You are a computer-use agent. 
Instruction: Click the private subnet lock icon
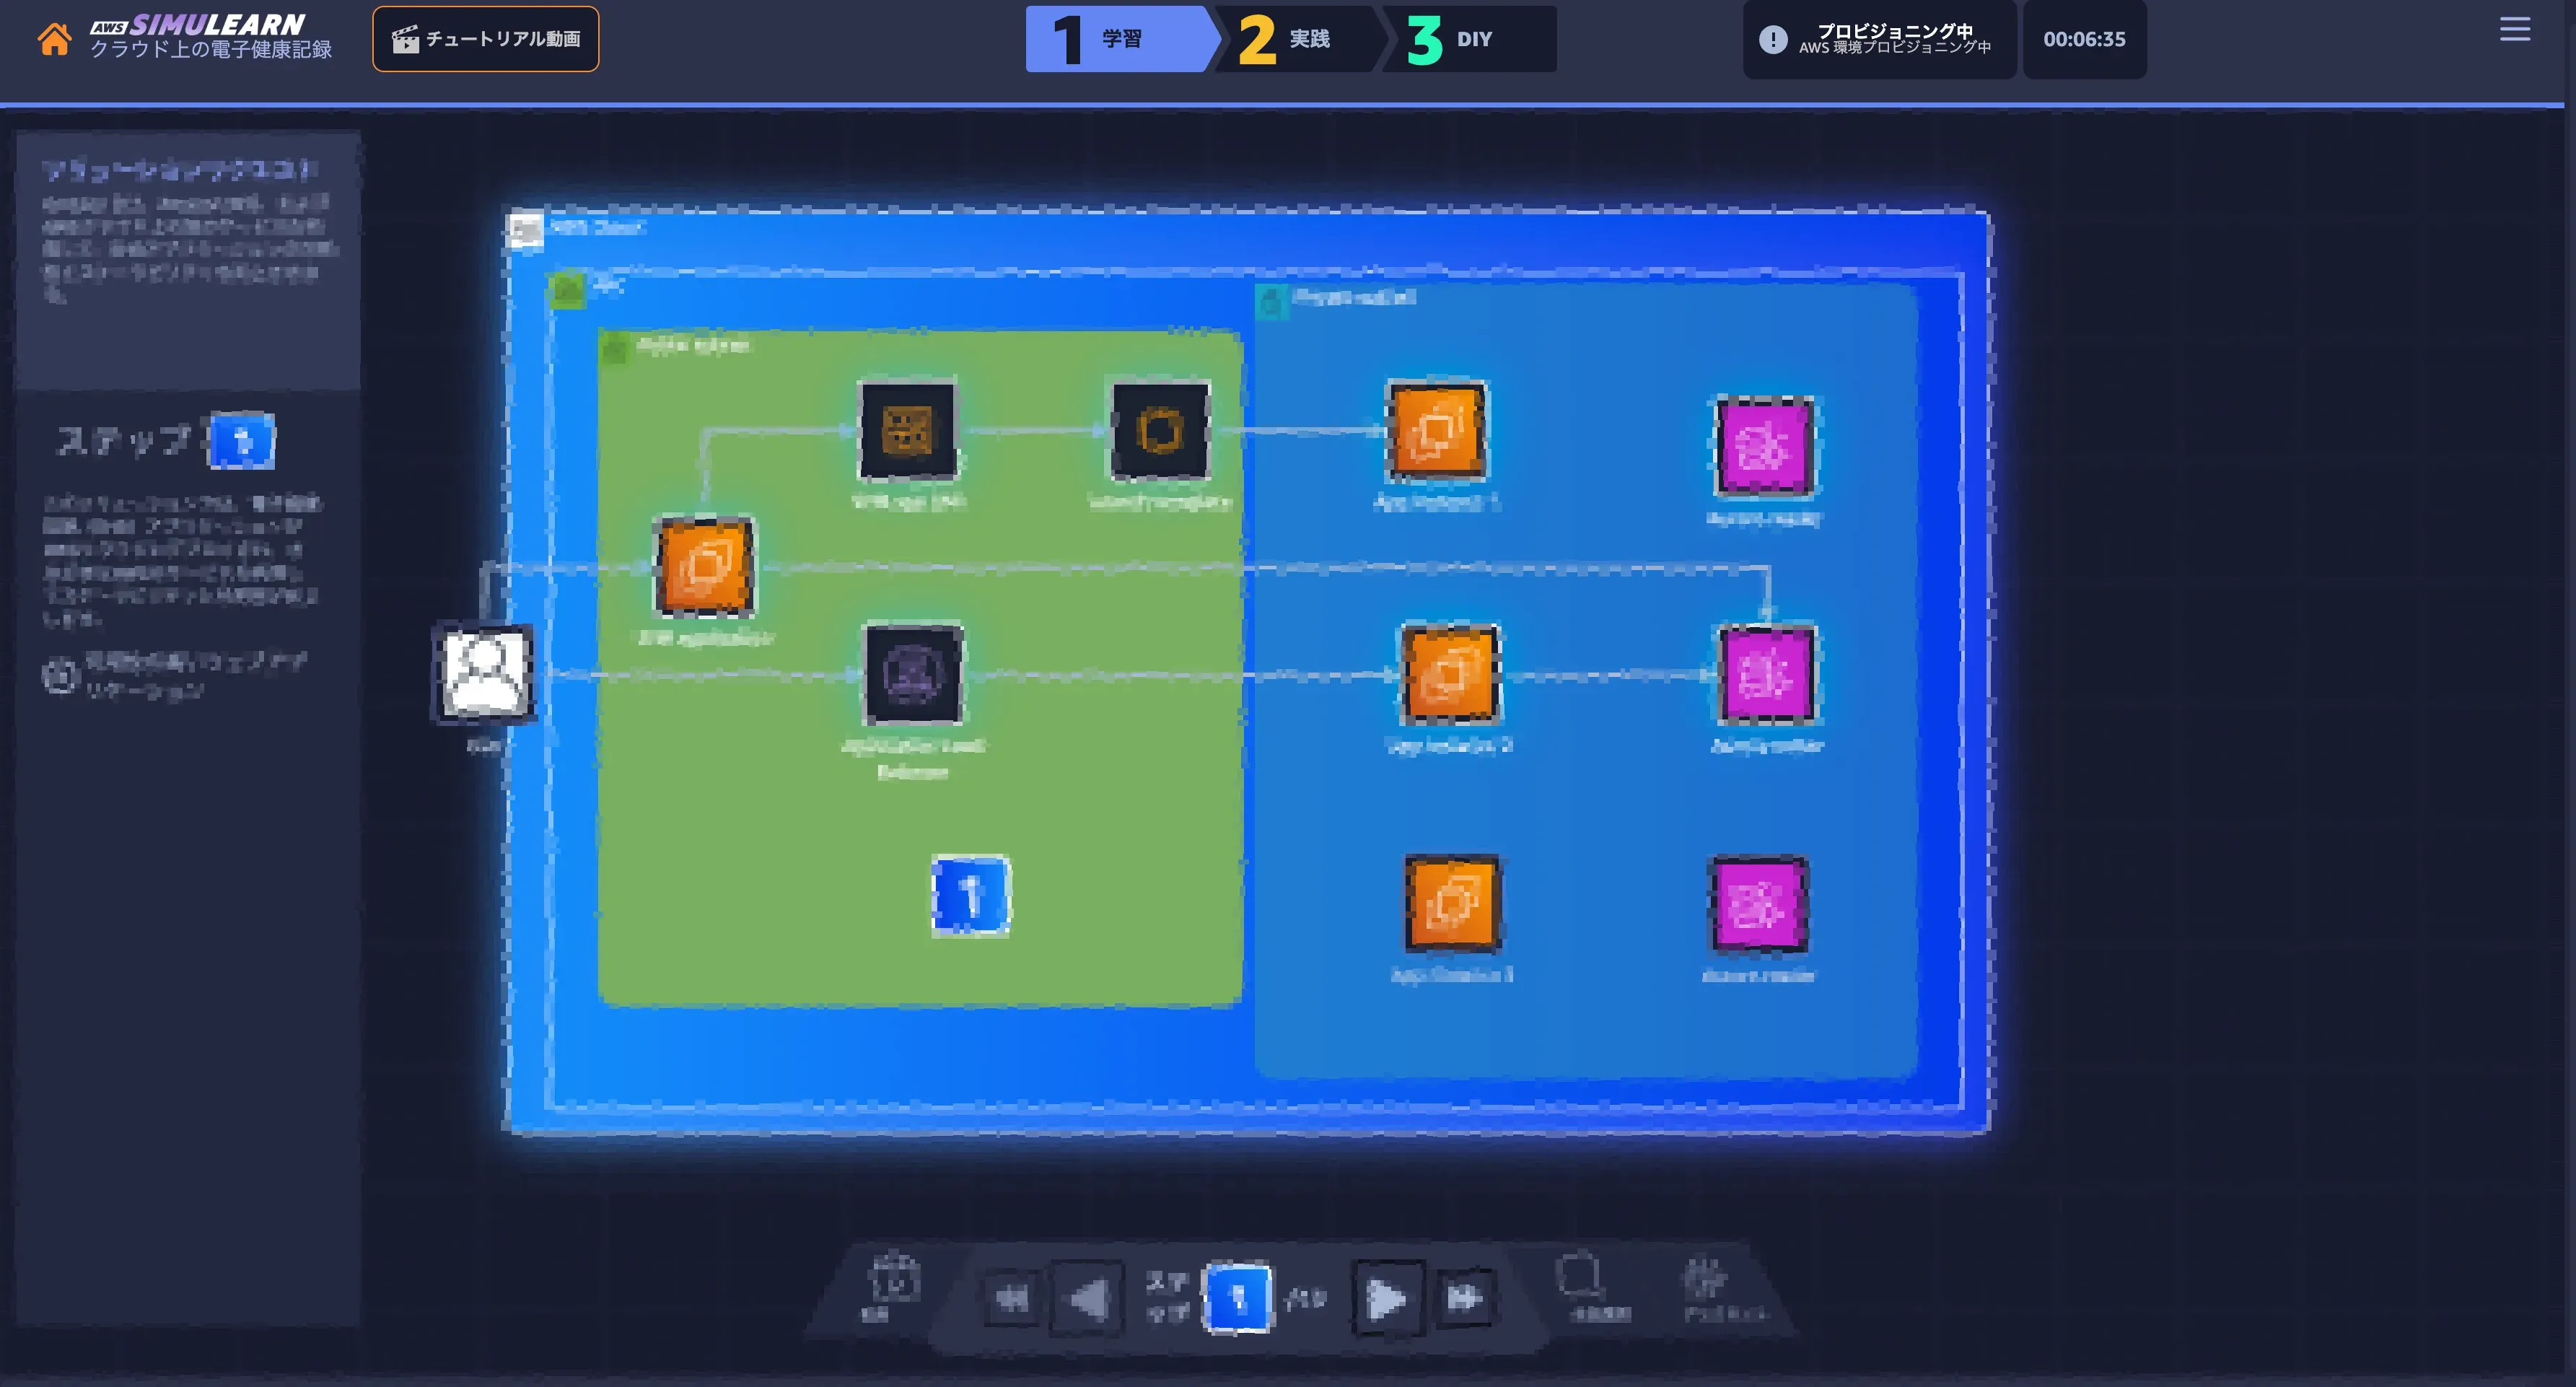[1271, 300]
